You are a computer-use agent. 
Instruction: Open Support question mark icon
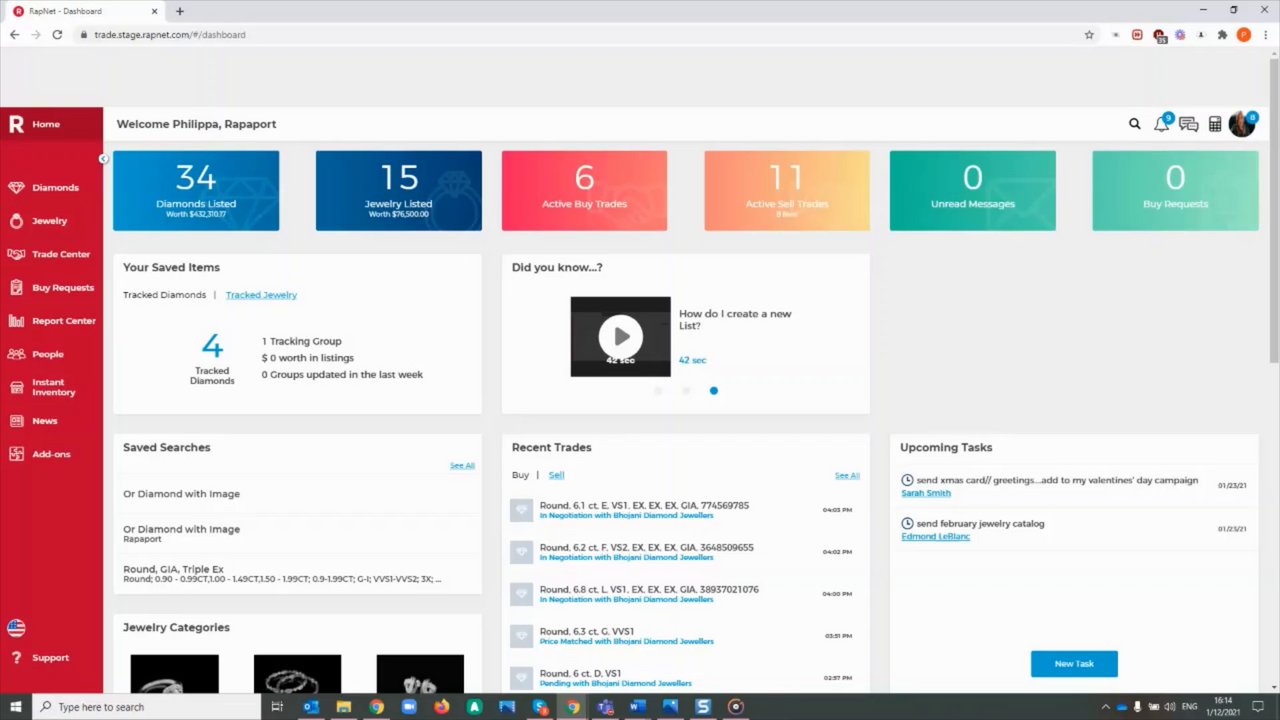pos(16,658)
